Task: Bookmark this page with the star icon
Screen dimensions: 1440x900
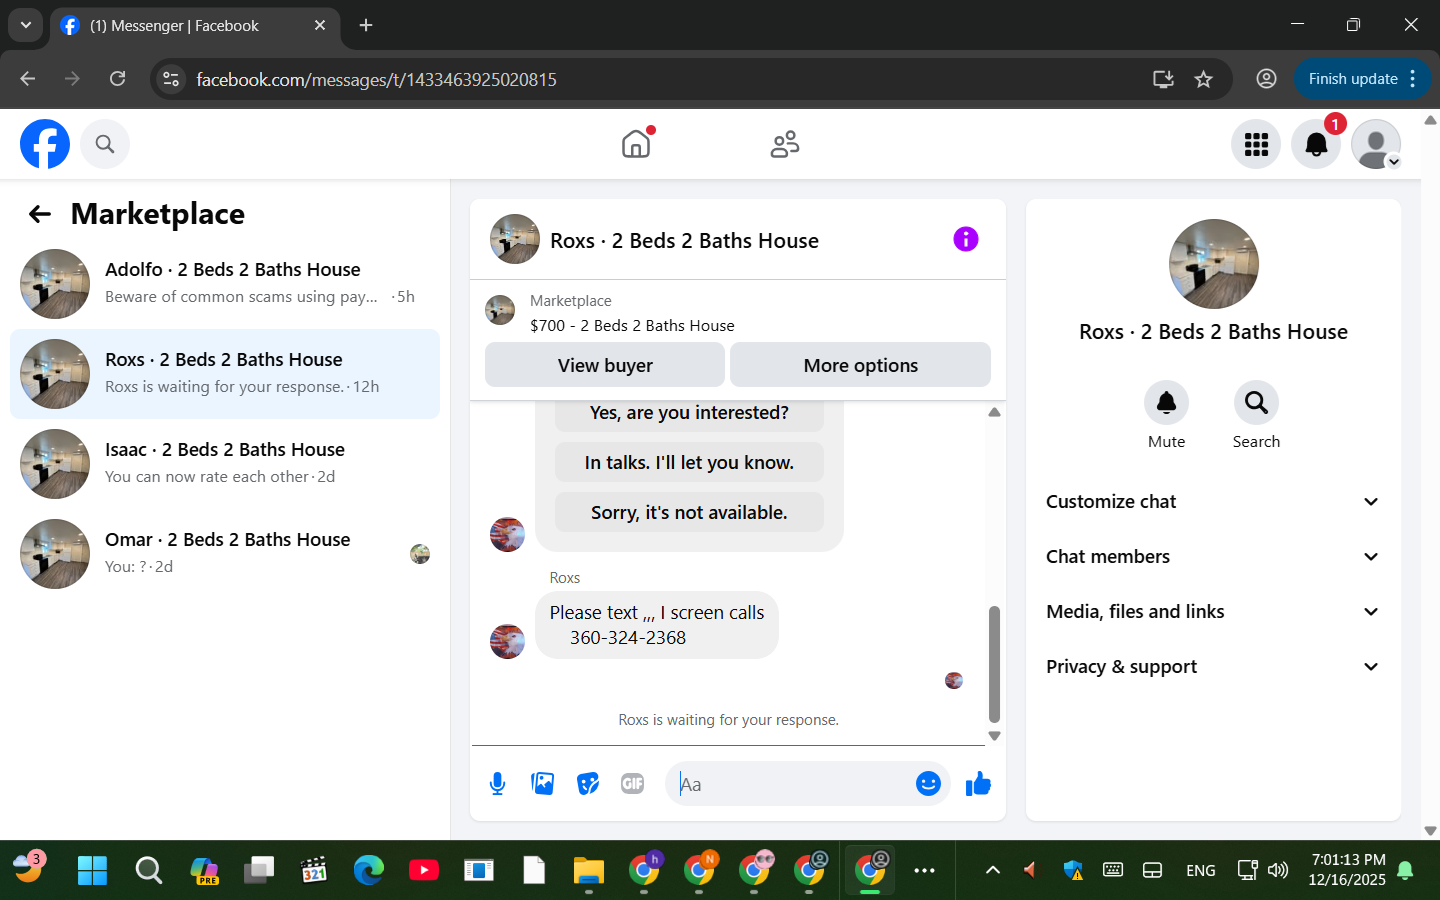Action: pos(1204,79)
